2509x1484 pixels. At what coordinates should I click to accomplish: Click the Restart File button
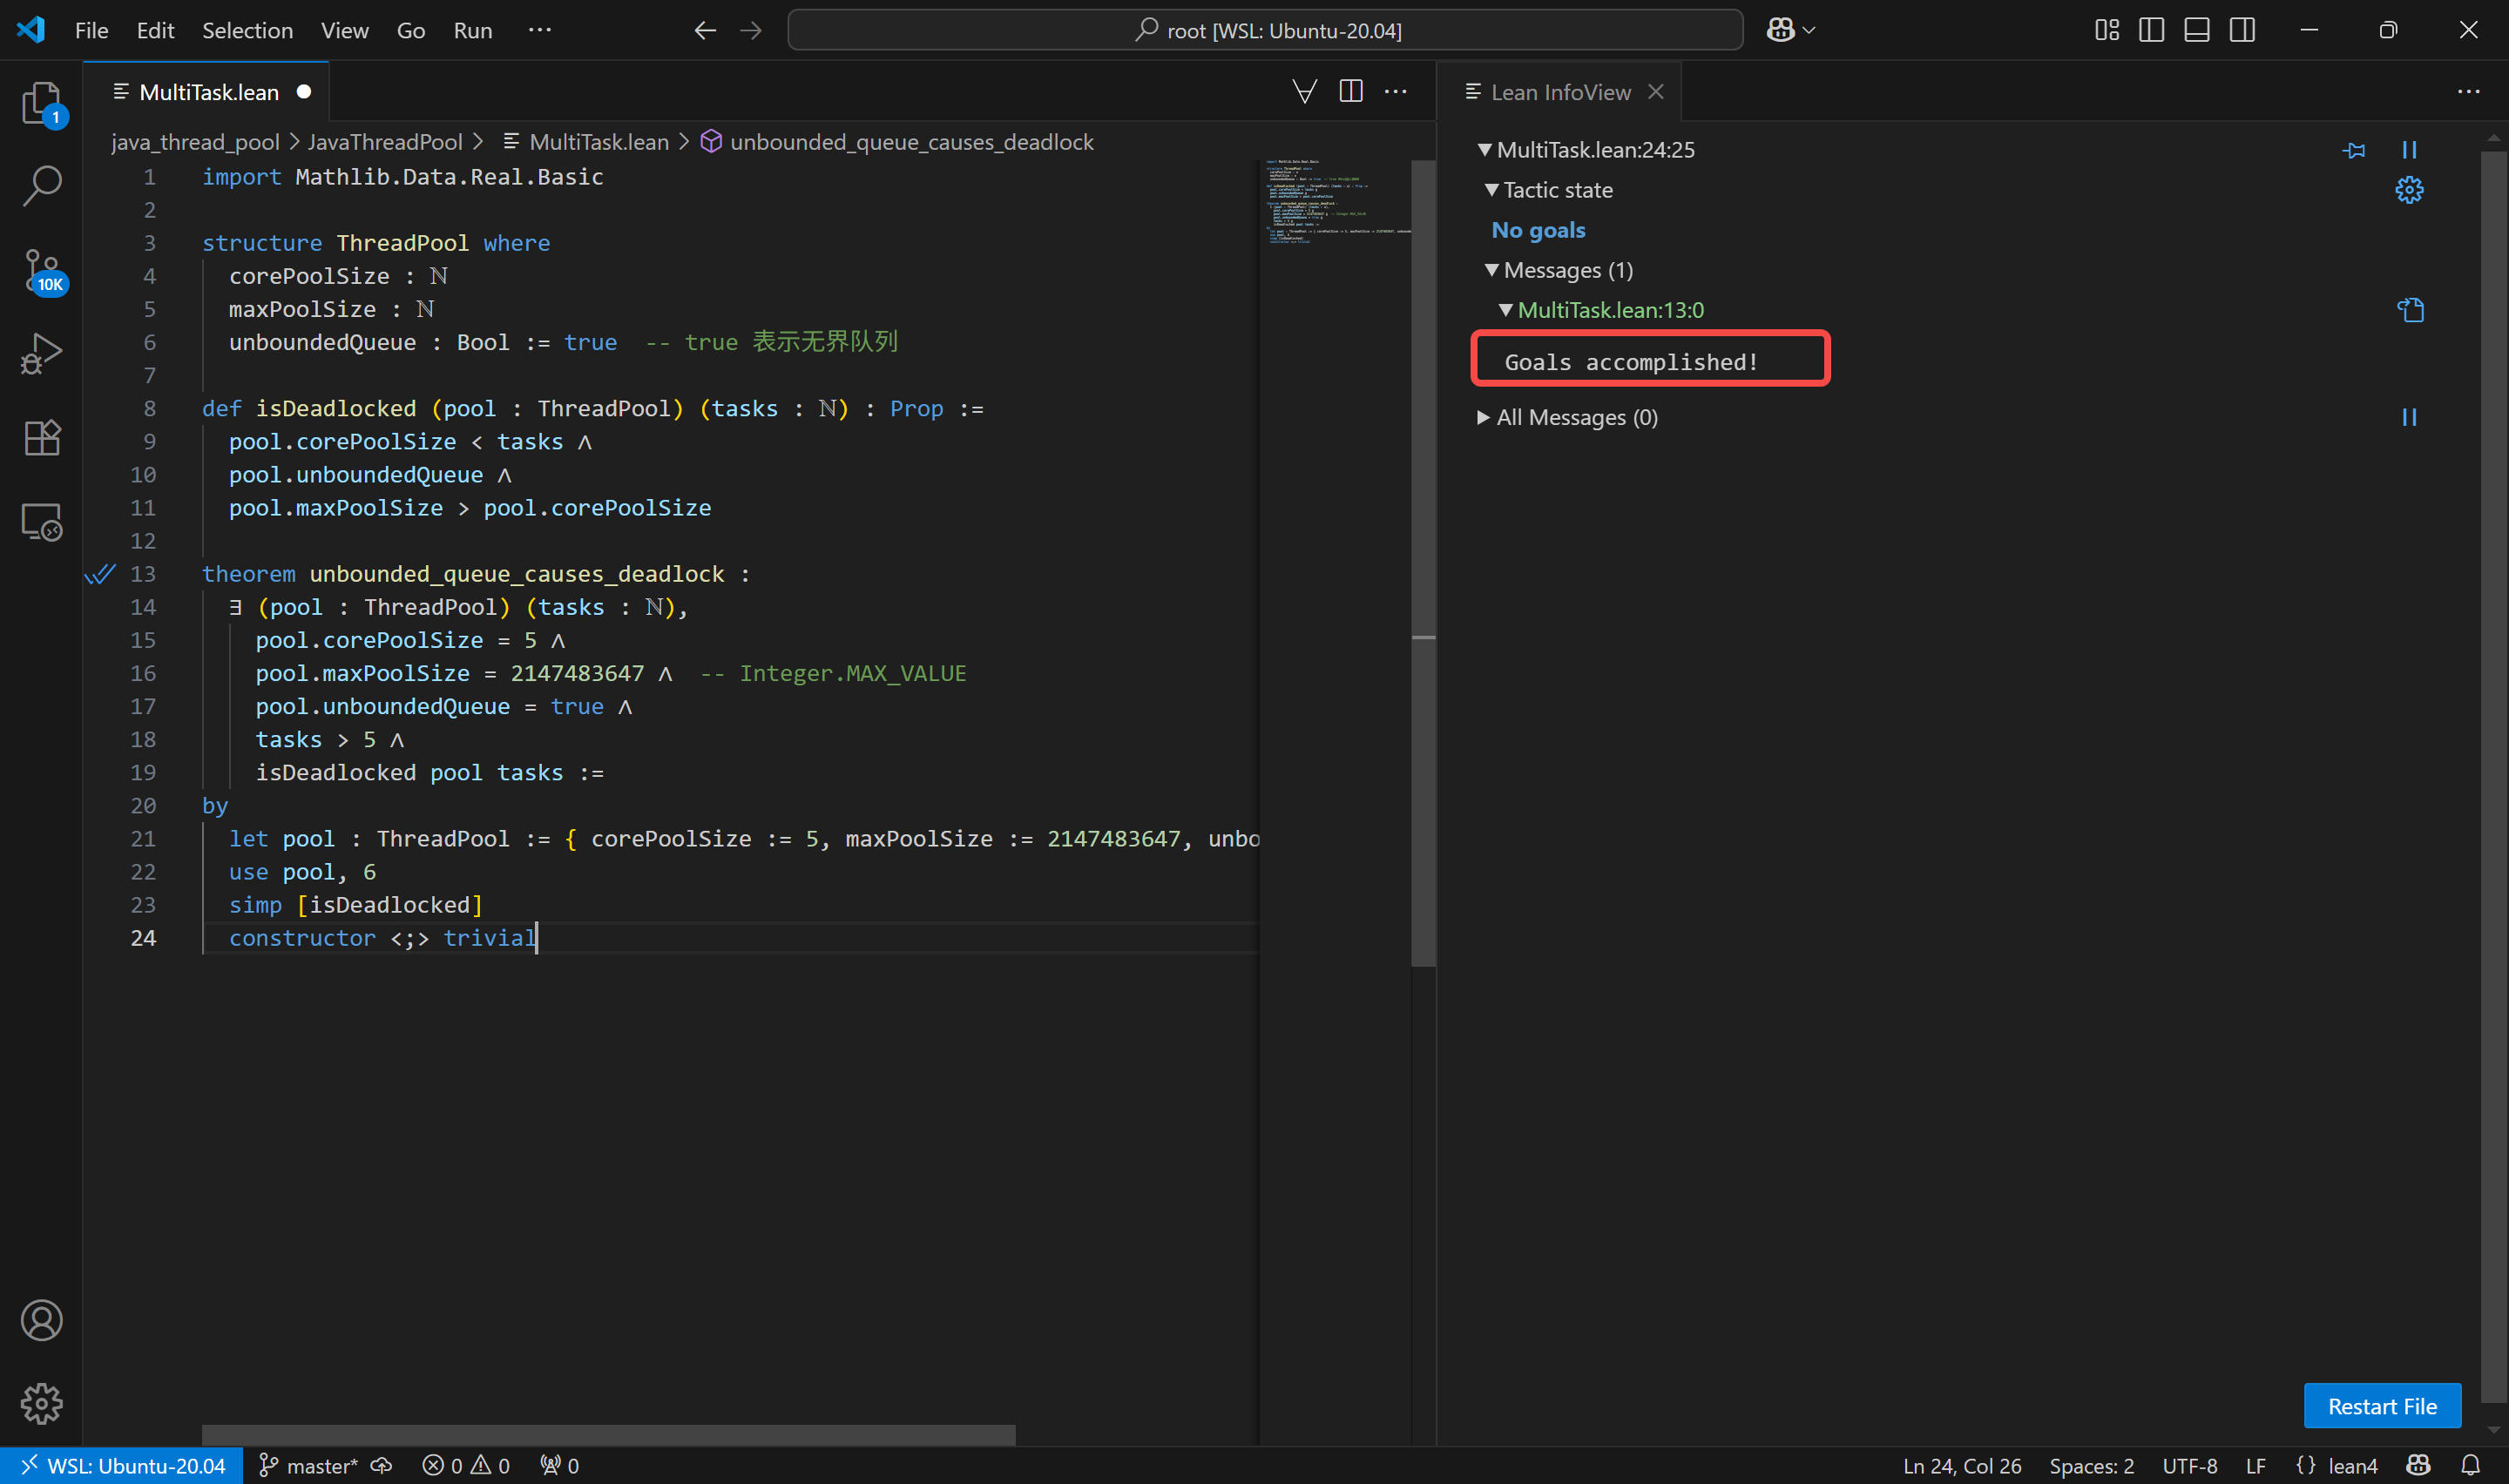tap(2381, 1406)
